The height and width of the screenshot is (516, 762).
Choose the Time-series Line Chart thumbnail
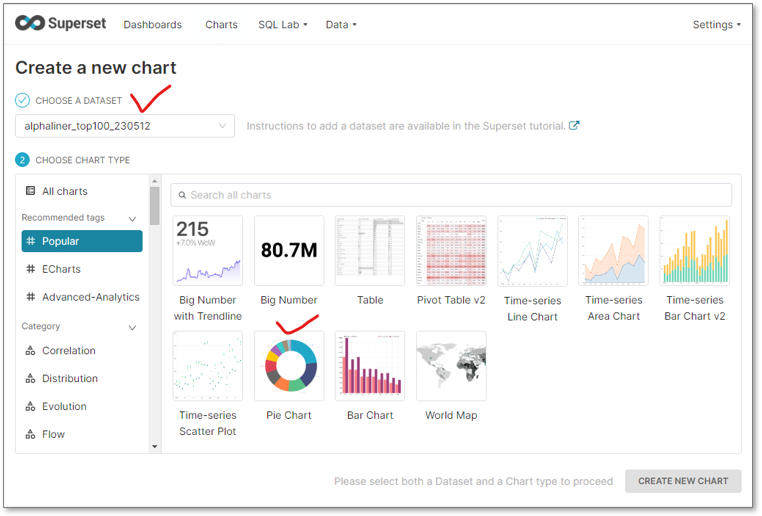533,251
